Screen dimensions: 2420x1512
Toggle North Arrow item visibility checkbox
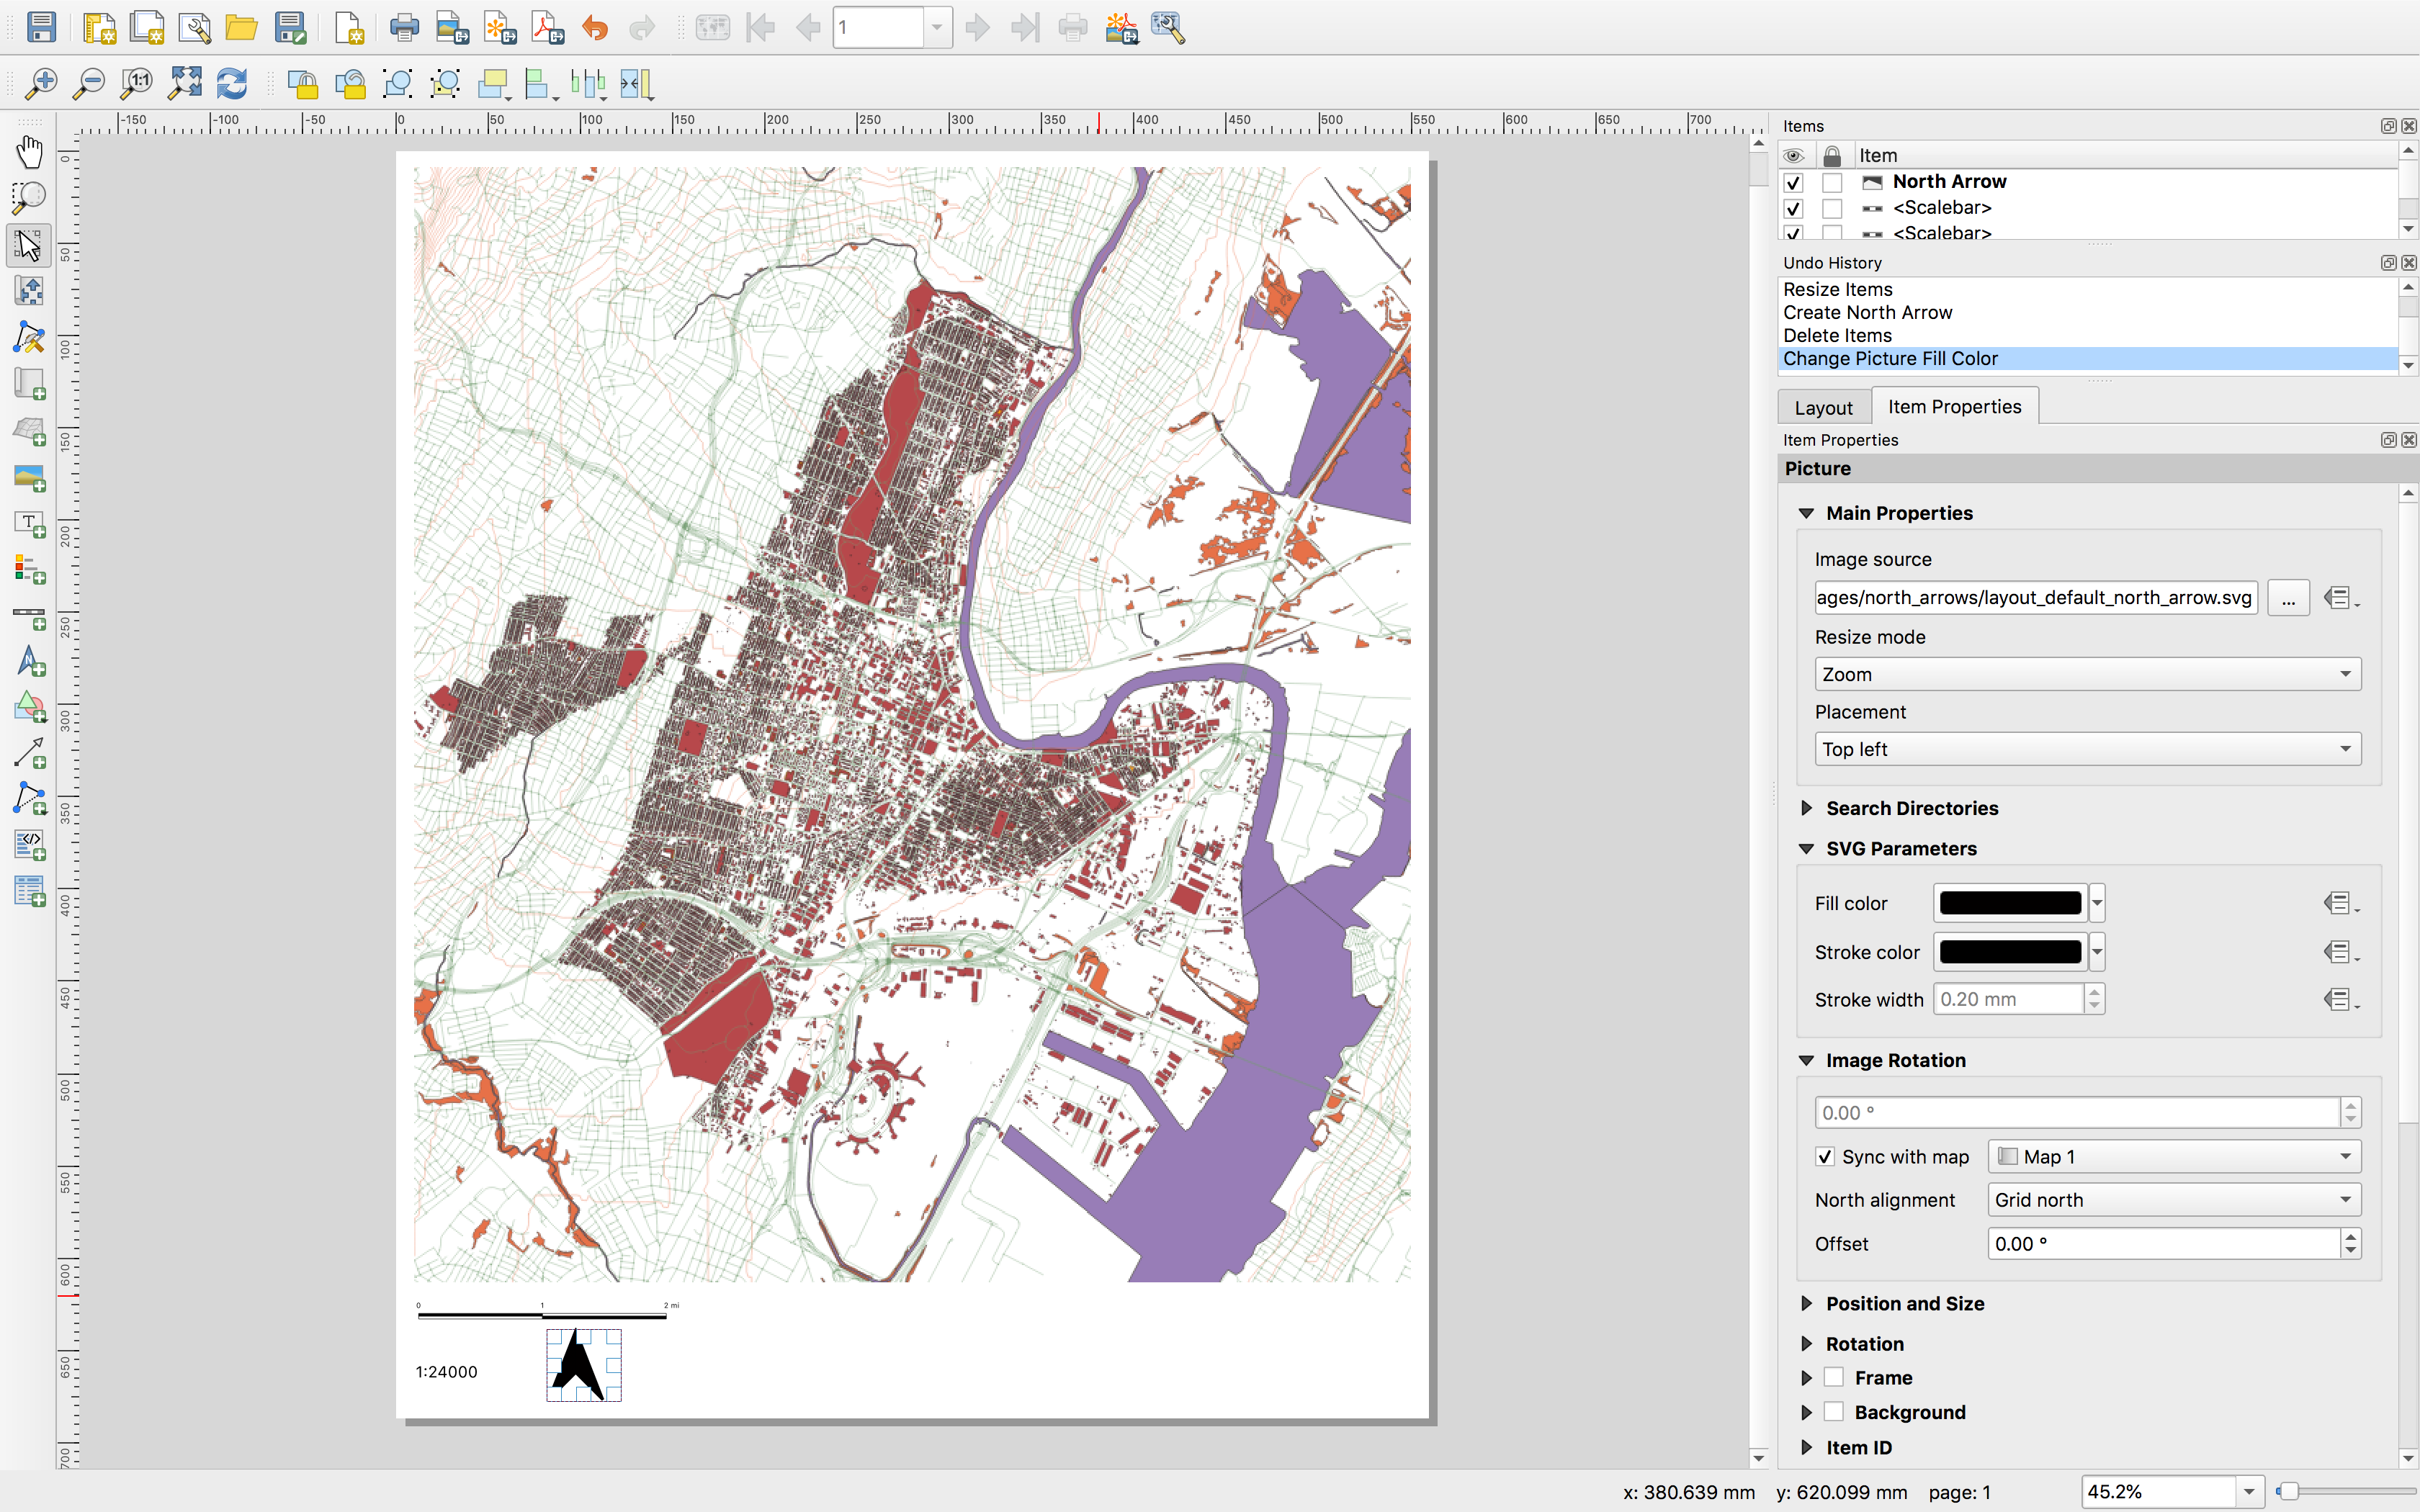pyautogui.click(x=1793, y=182)
